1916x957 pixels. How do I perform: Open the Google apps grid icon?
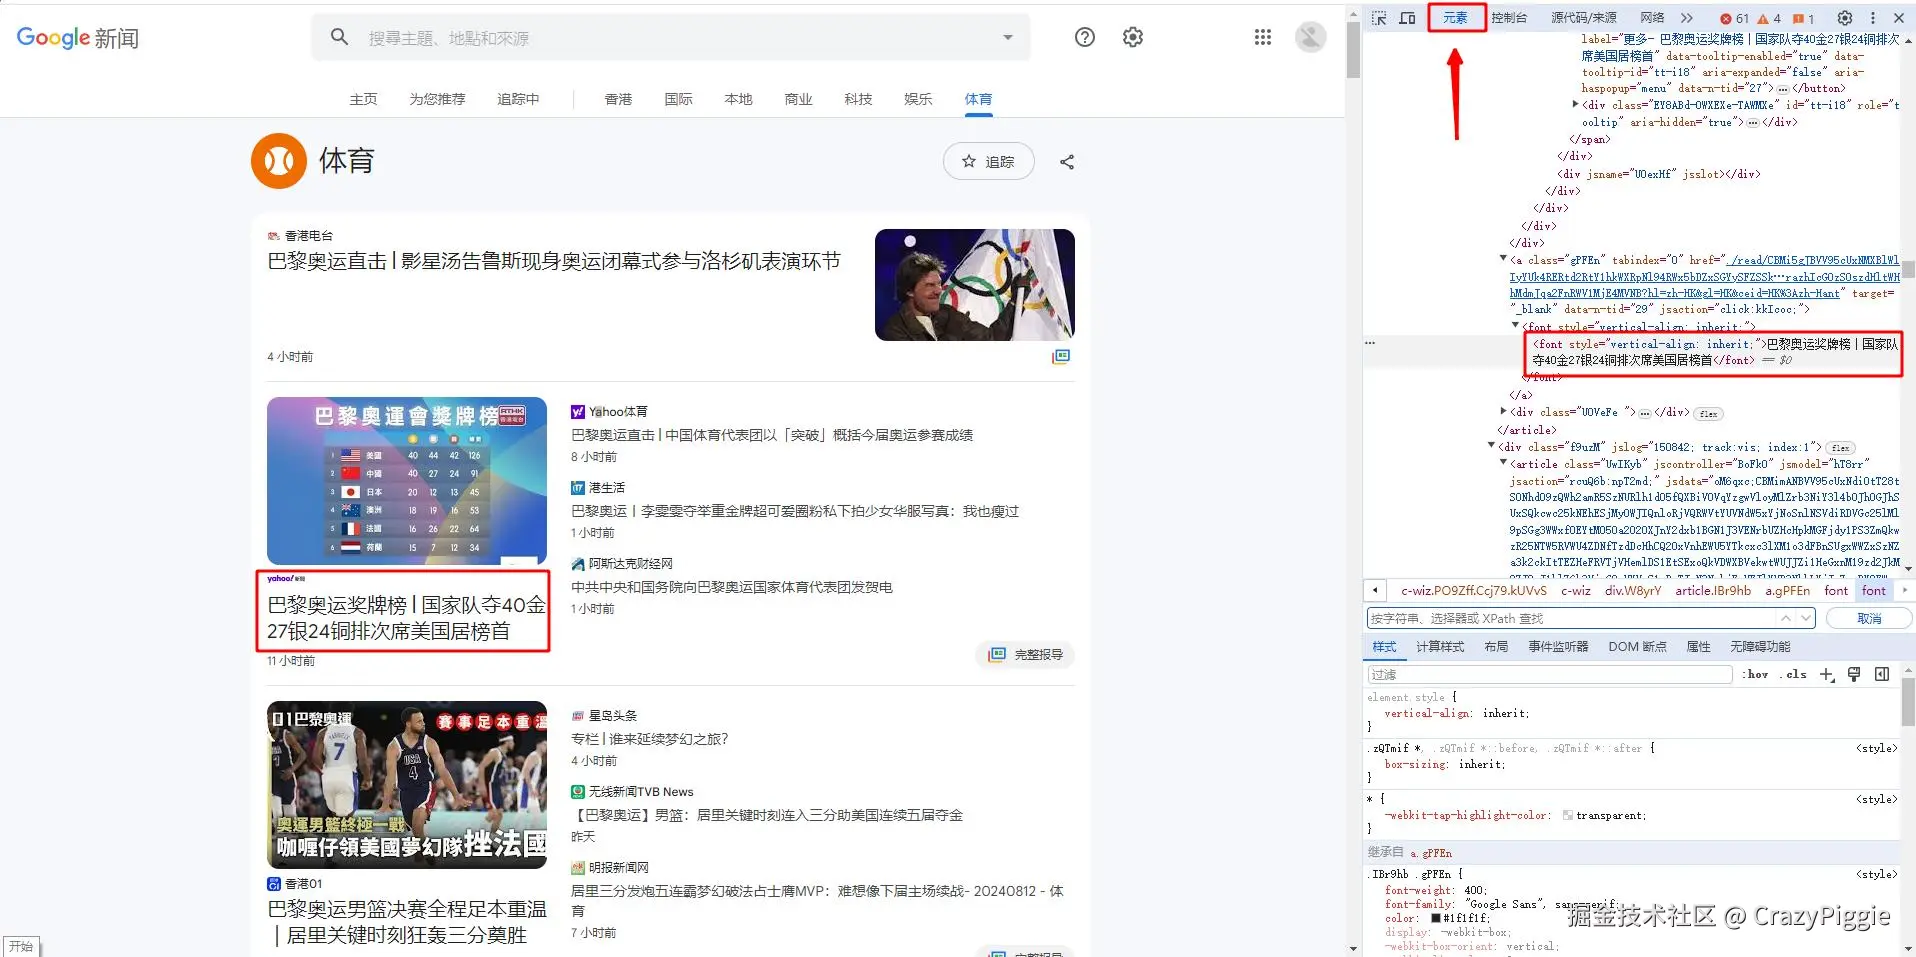tap(1263, 37)
